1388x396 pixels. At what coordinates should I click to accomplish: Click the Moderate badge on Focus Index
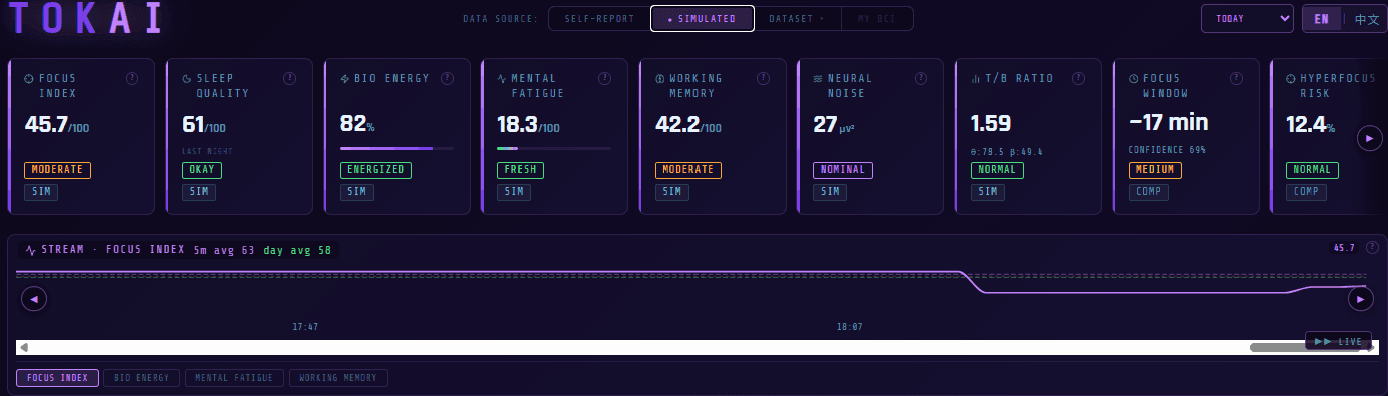pyautogui.click(x=57, y=170)
